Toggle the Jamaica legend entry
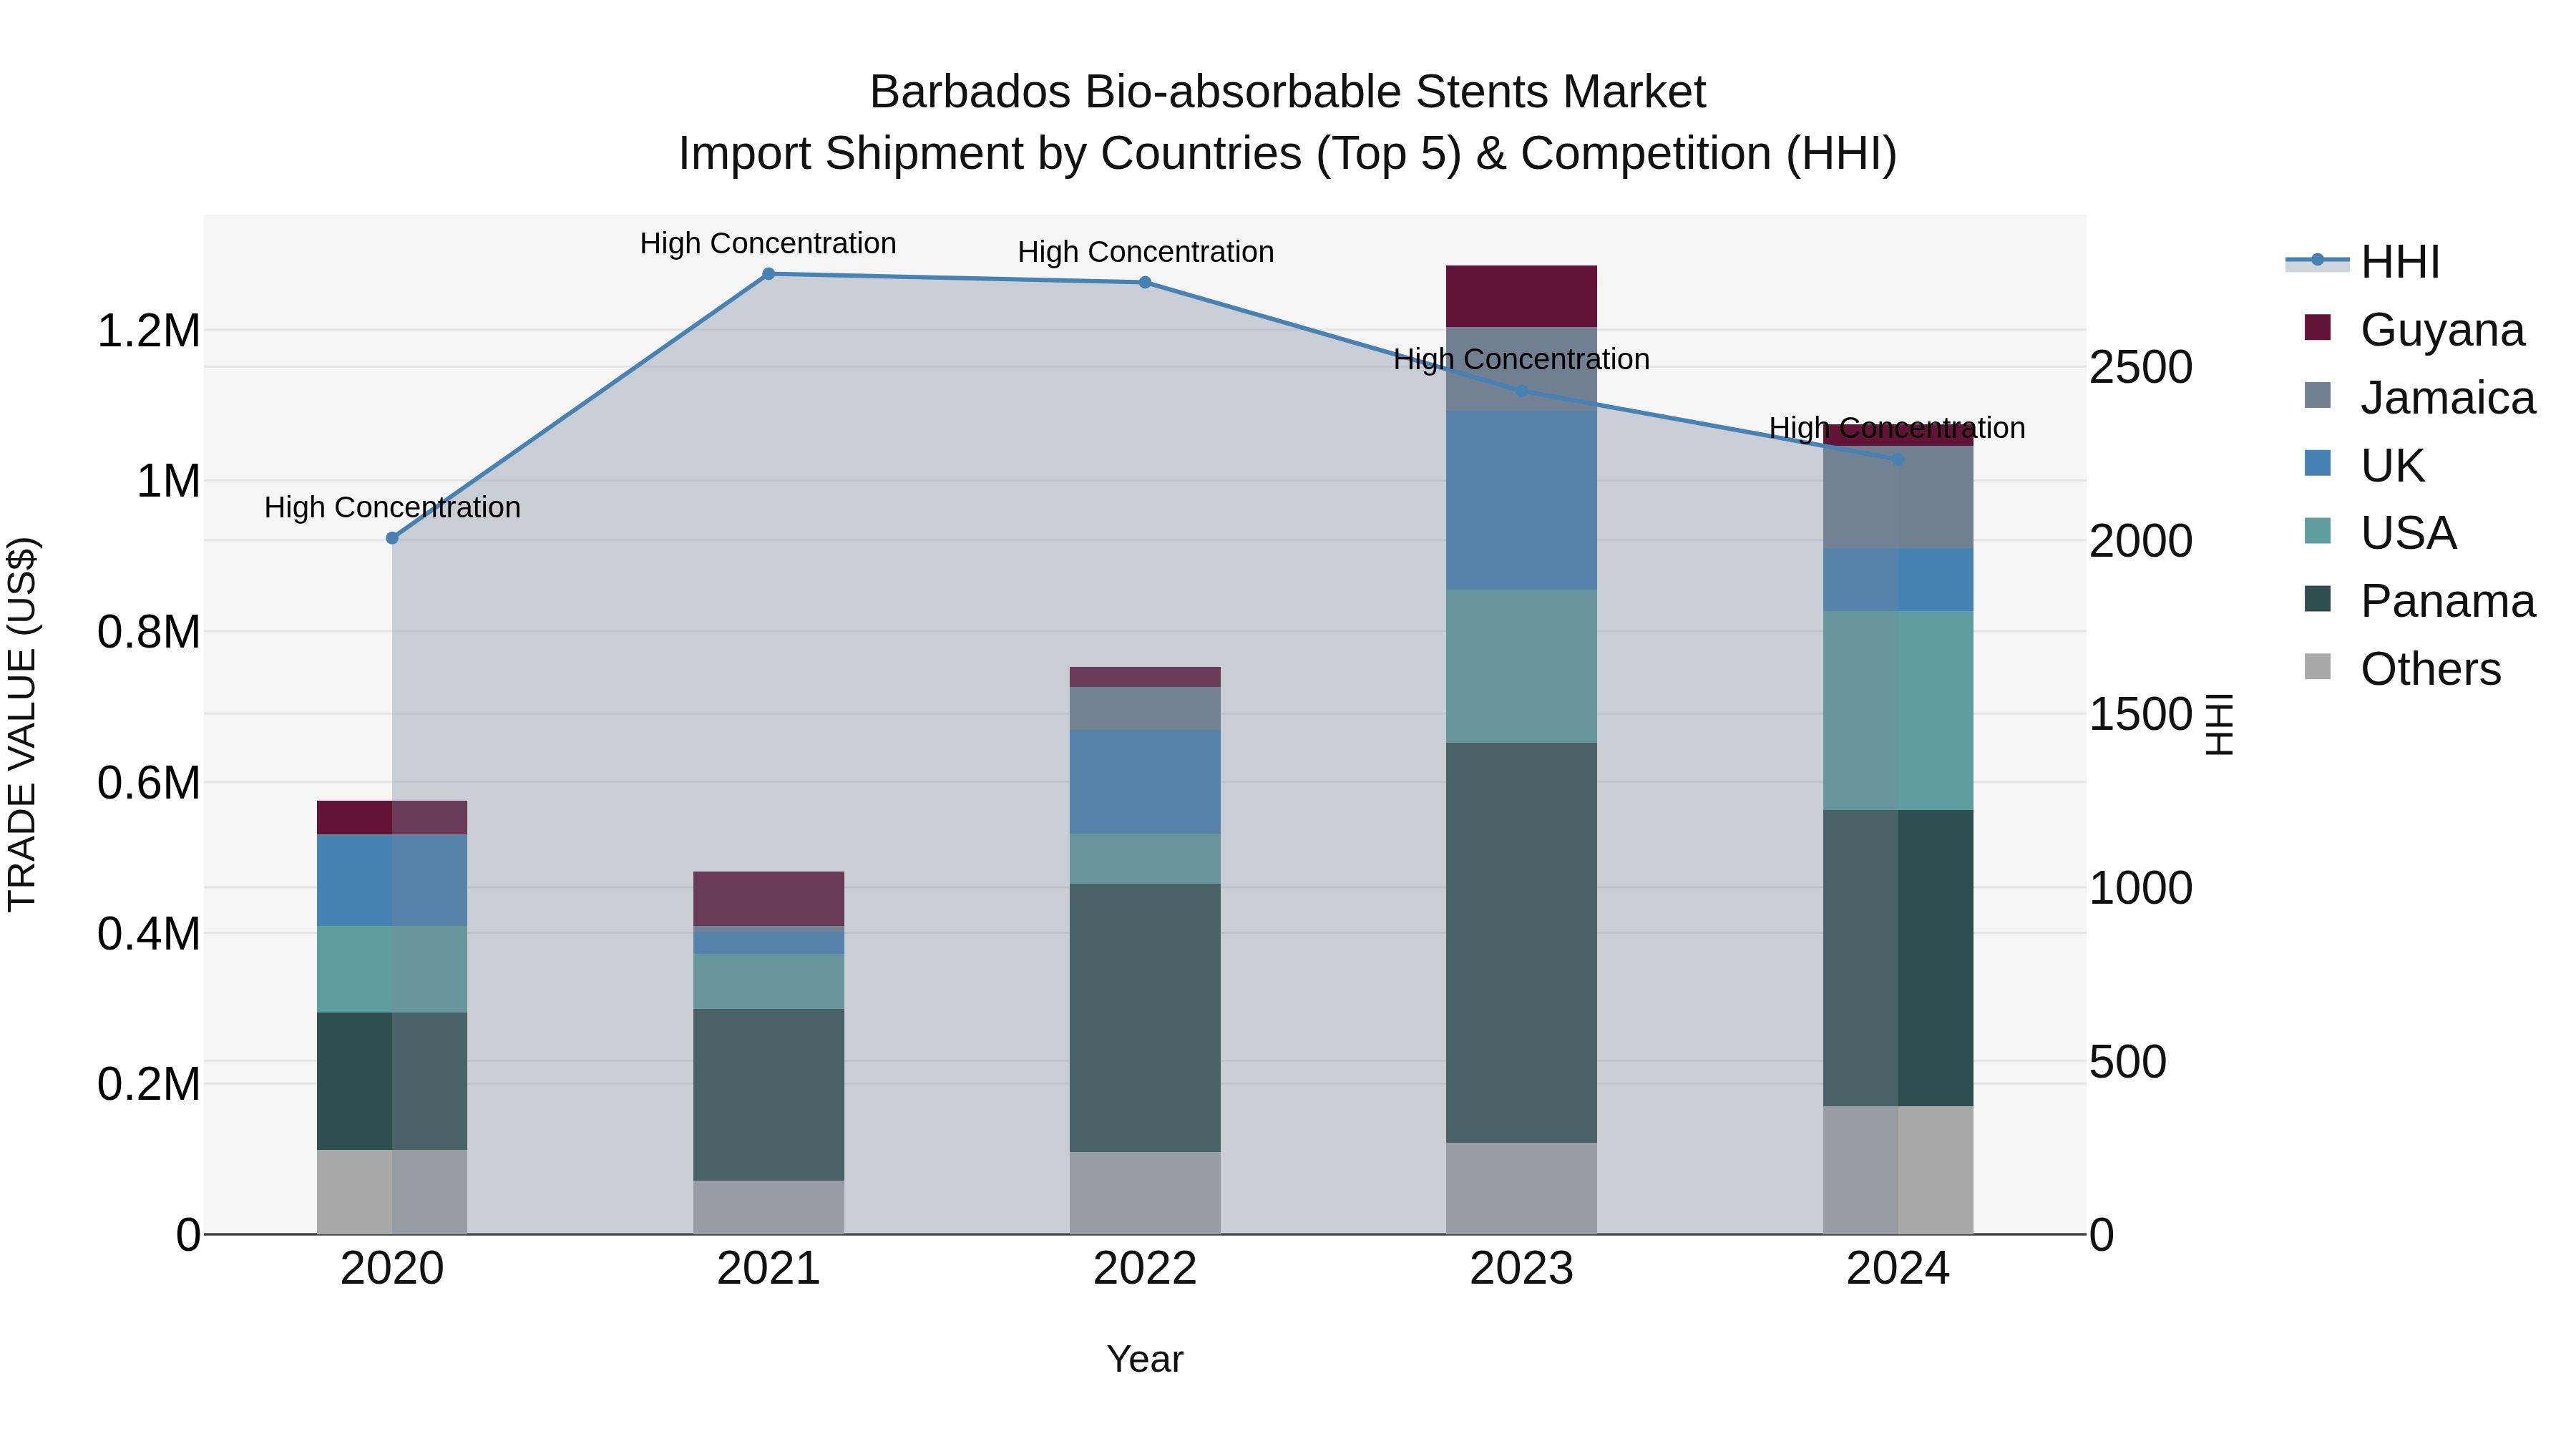Image resolution: width=2576 pixels, height=1449 pixels. coord(2419,398)
